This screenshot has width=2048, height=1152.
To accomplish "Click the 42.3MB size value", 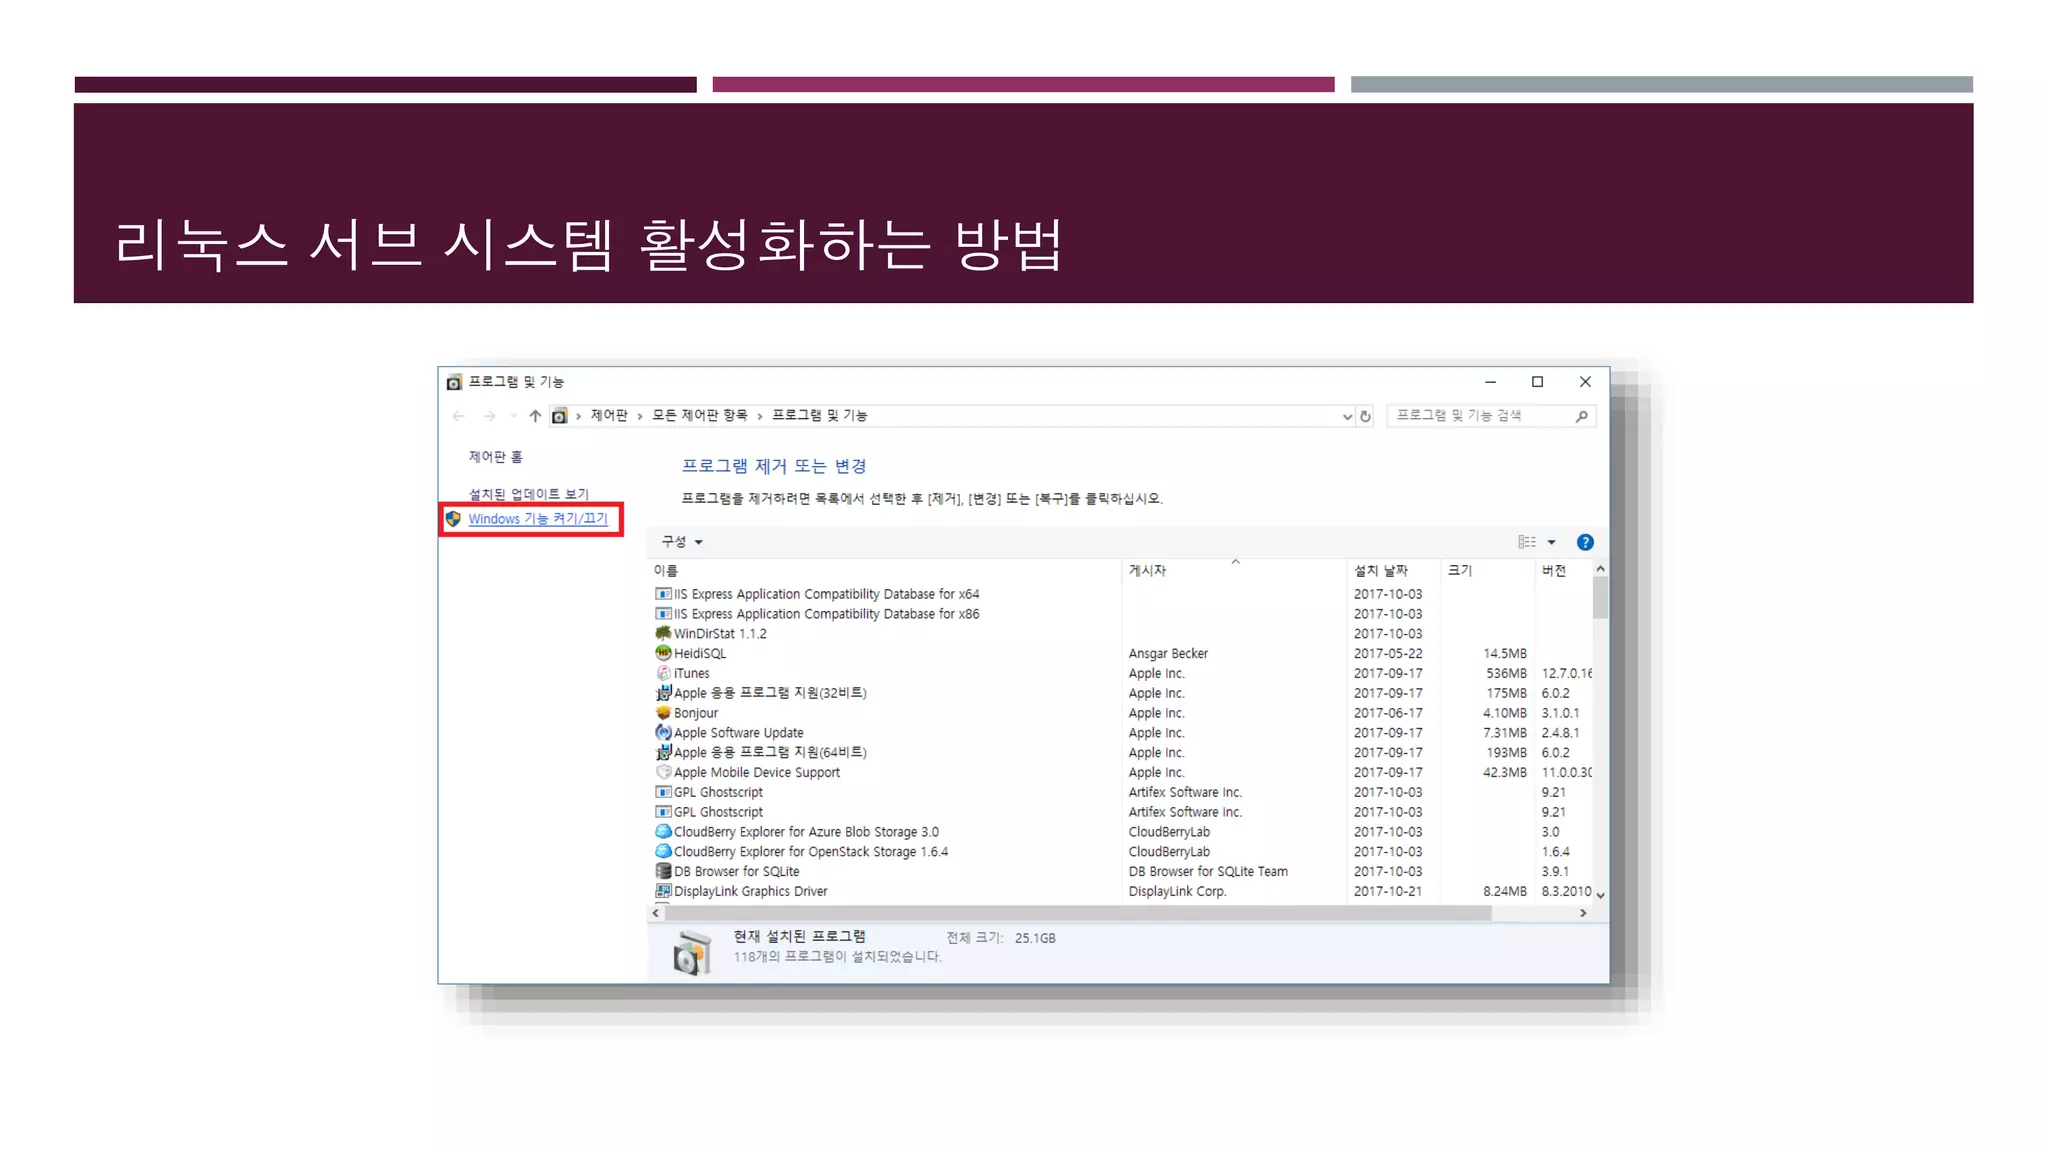I will pyautogui.click(x=1504, y=772).
